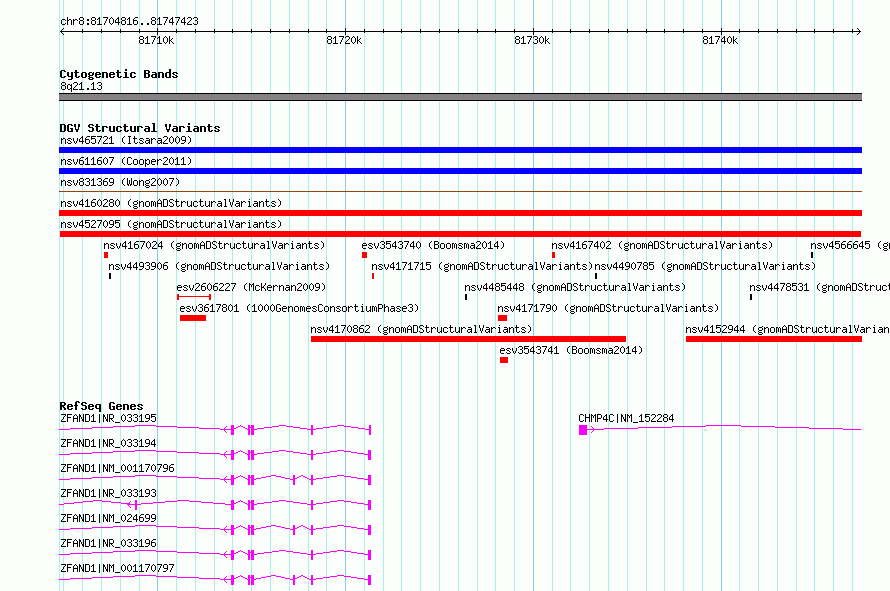Click the RefSeq Genes track title
This screenshot has width=890, height=591.
(x=101, y=406)
